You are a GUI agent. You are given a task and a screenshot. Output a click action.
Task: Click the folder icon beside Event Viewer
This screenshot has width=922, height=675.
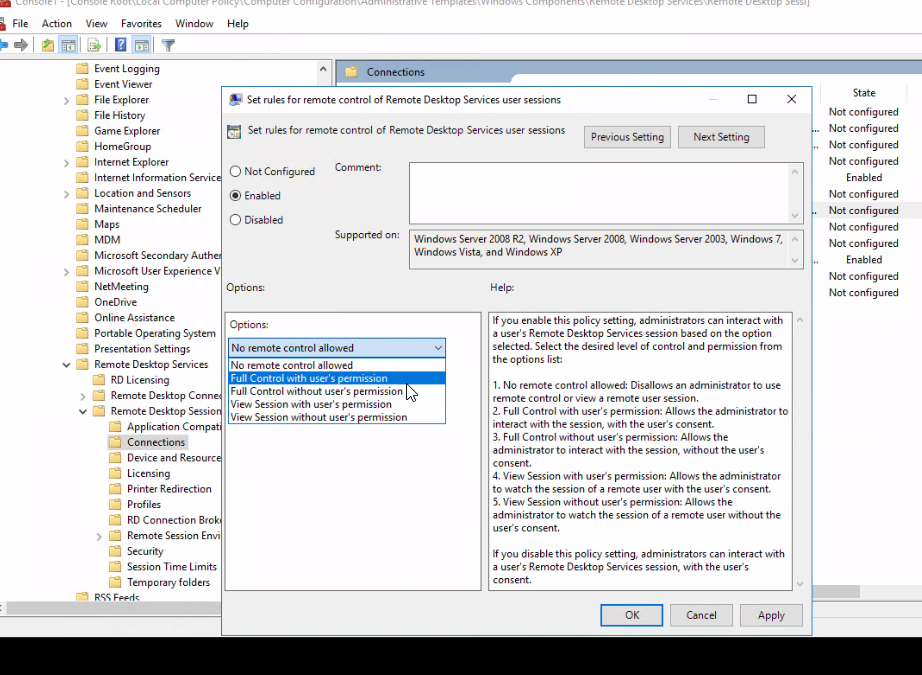[83, 84]
